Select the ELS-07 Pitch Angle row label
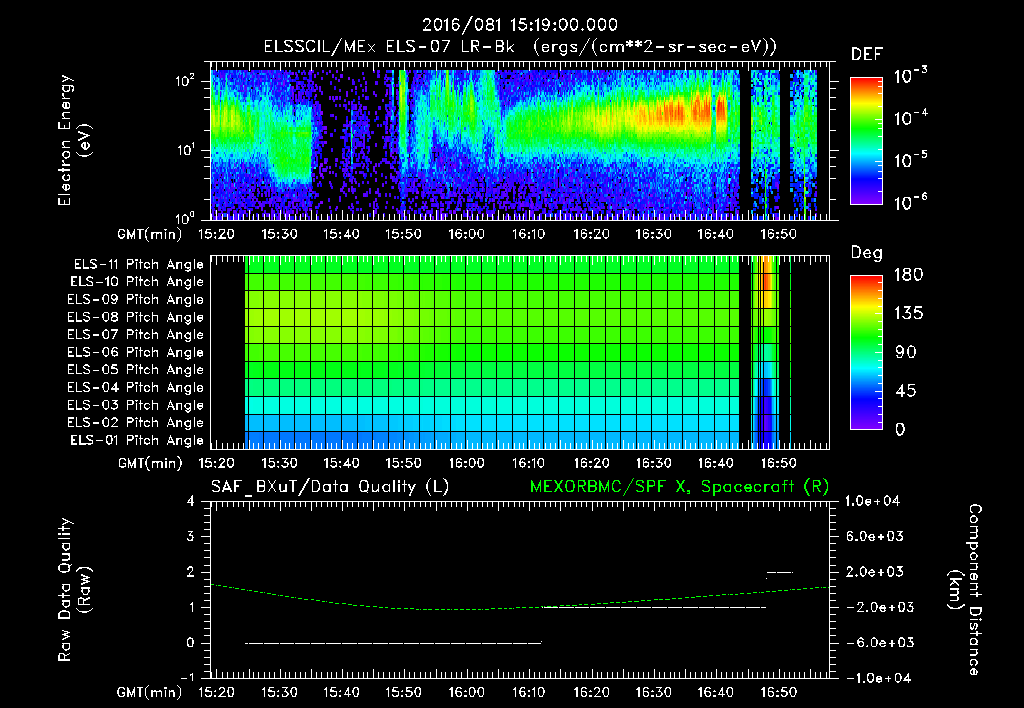Image resolution: width=1024 pixels, height=708 pixels. pos(135,334)
